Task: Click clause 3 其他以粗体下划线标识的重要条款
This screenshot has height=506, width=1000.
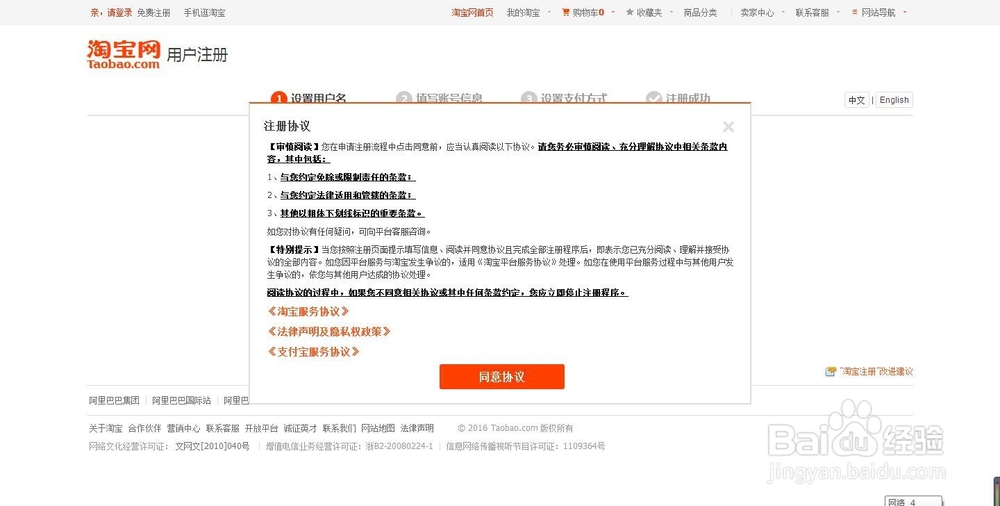Action: [x=352, y=213]
